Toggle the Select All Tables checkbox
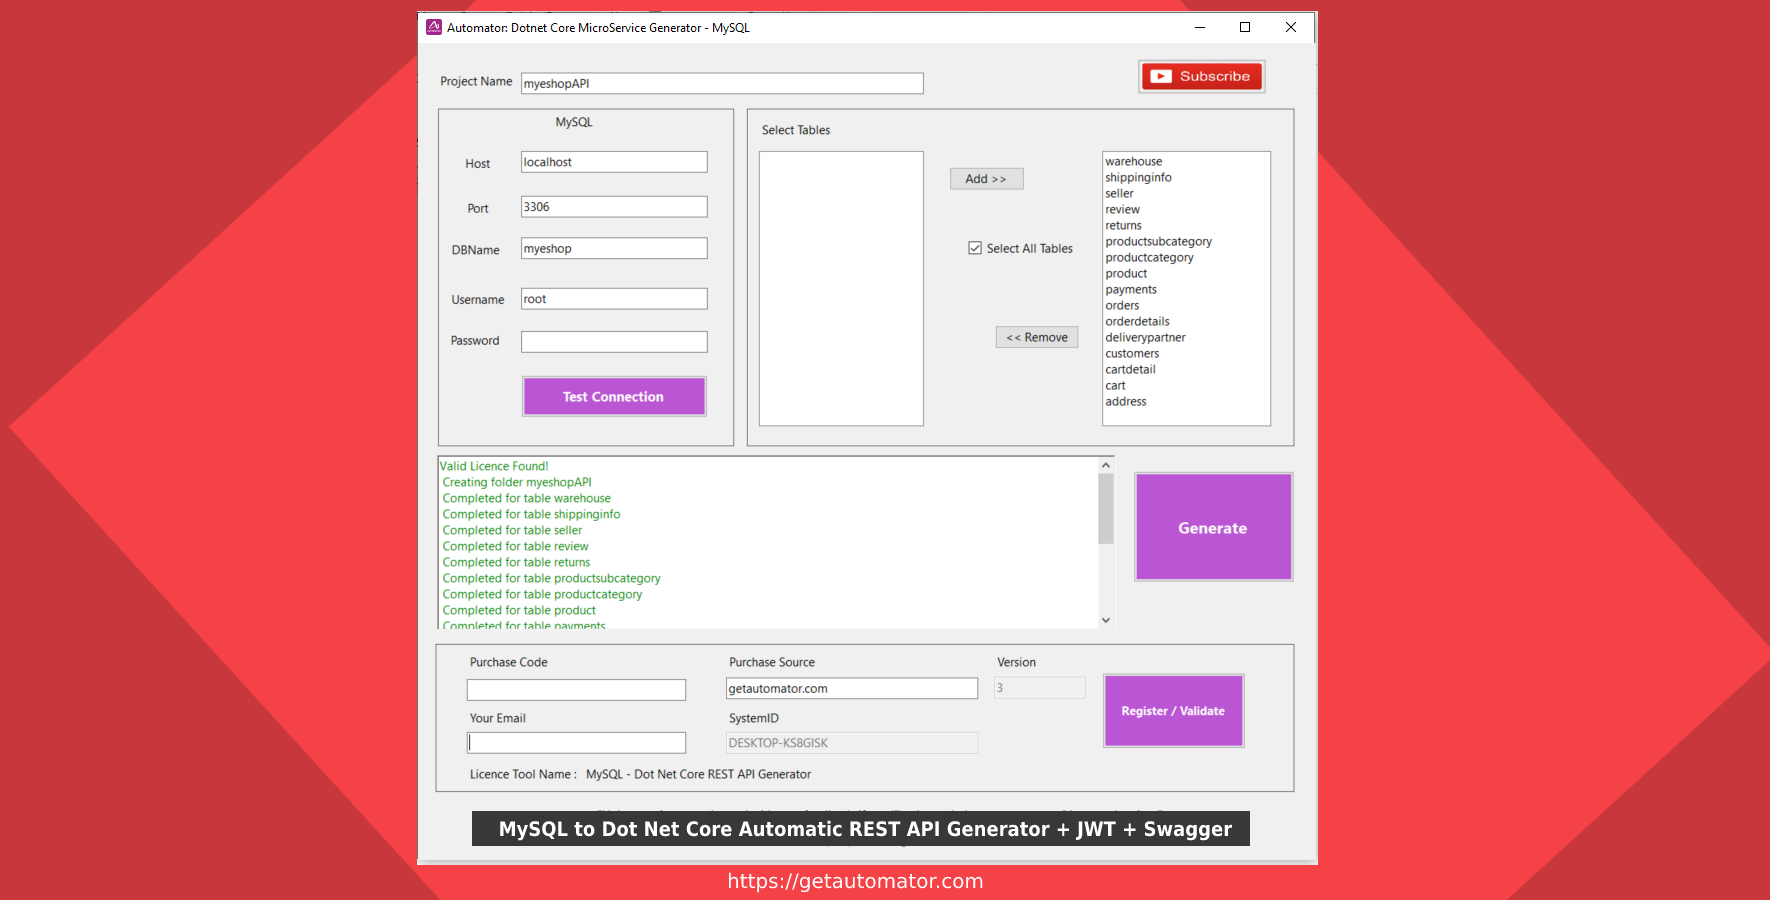The height and width of the screenshot is (900, 1770). click(975, 248)
